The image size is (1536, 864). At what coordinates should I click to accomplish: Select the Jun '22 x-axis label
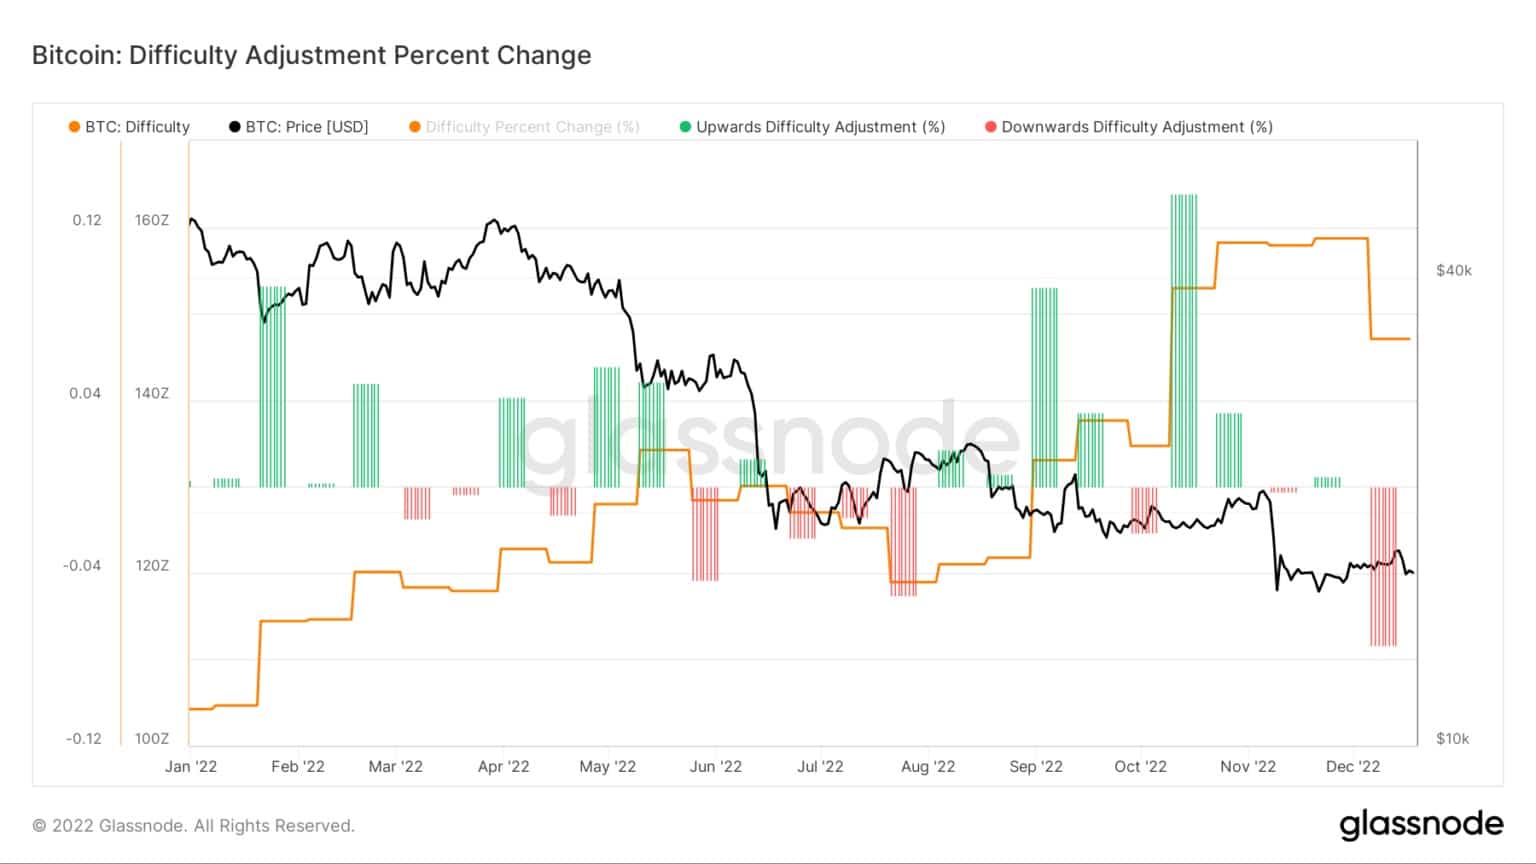pos(716,767)
